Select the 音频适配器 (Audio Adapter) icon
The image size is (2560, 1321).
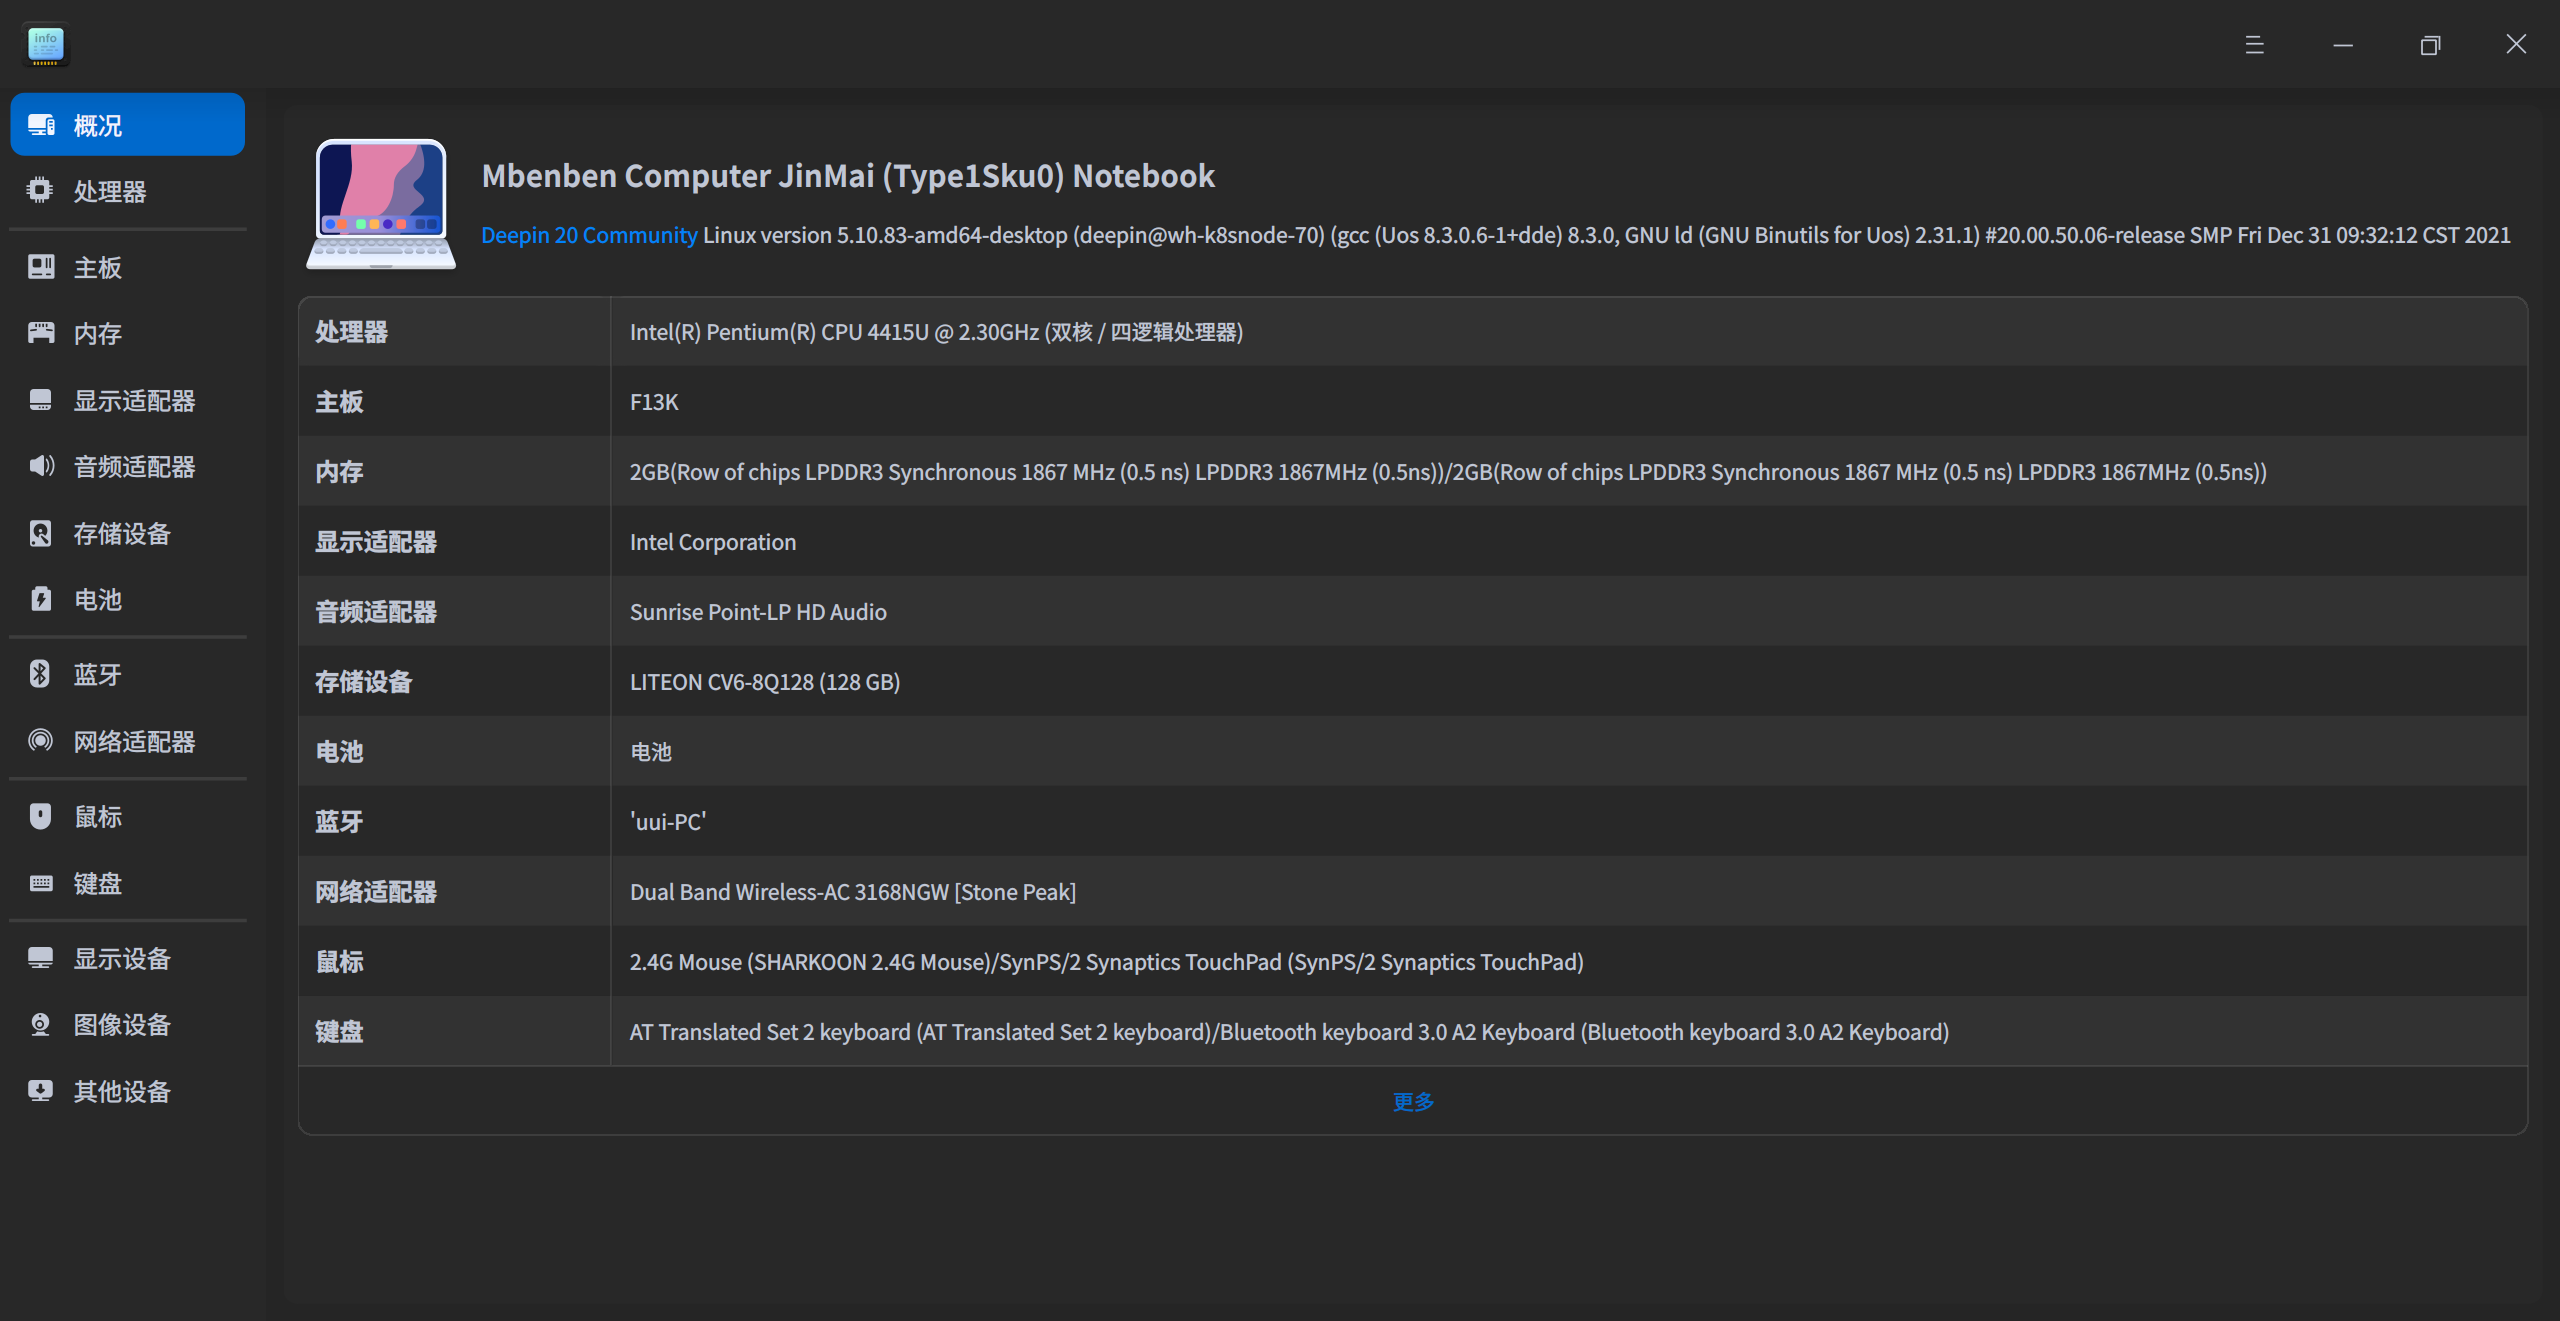point(40,466)
